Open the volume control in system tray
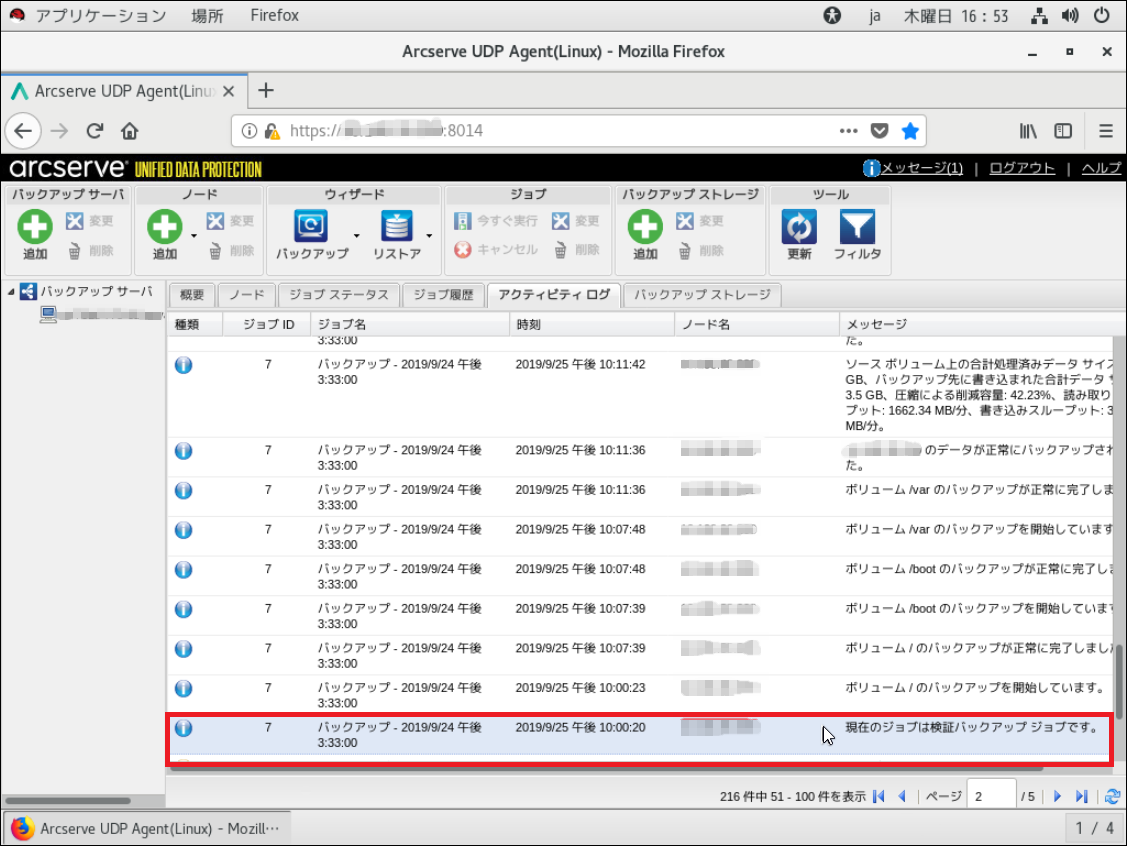This screenshot has width=1127, height=846. [x=1070, y=15]
